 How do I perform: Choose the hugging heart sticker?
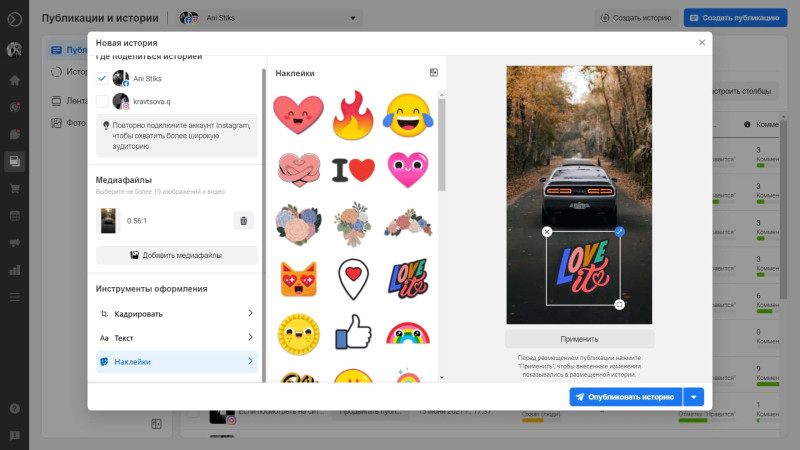click(298, 170)
